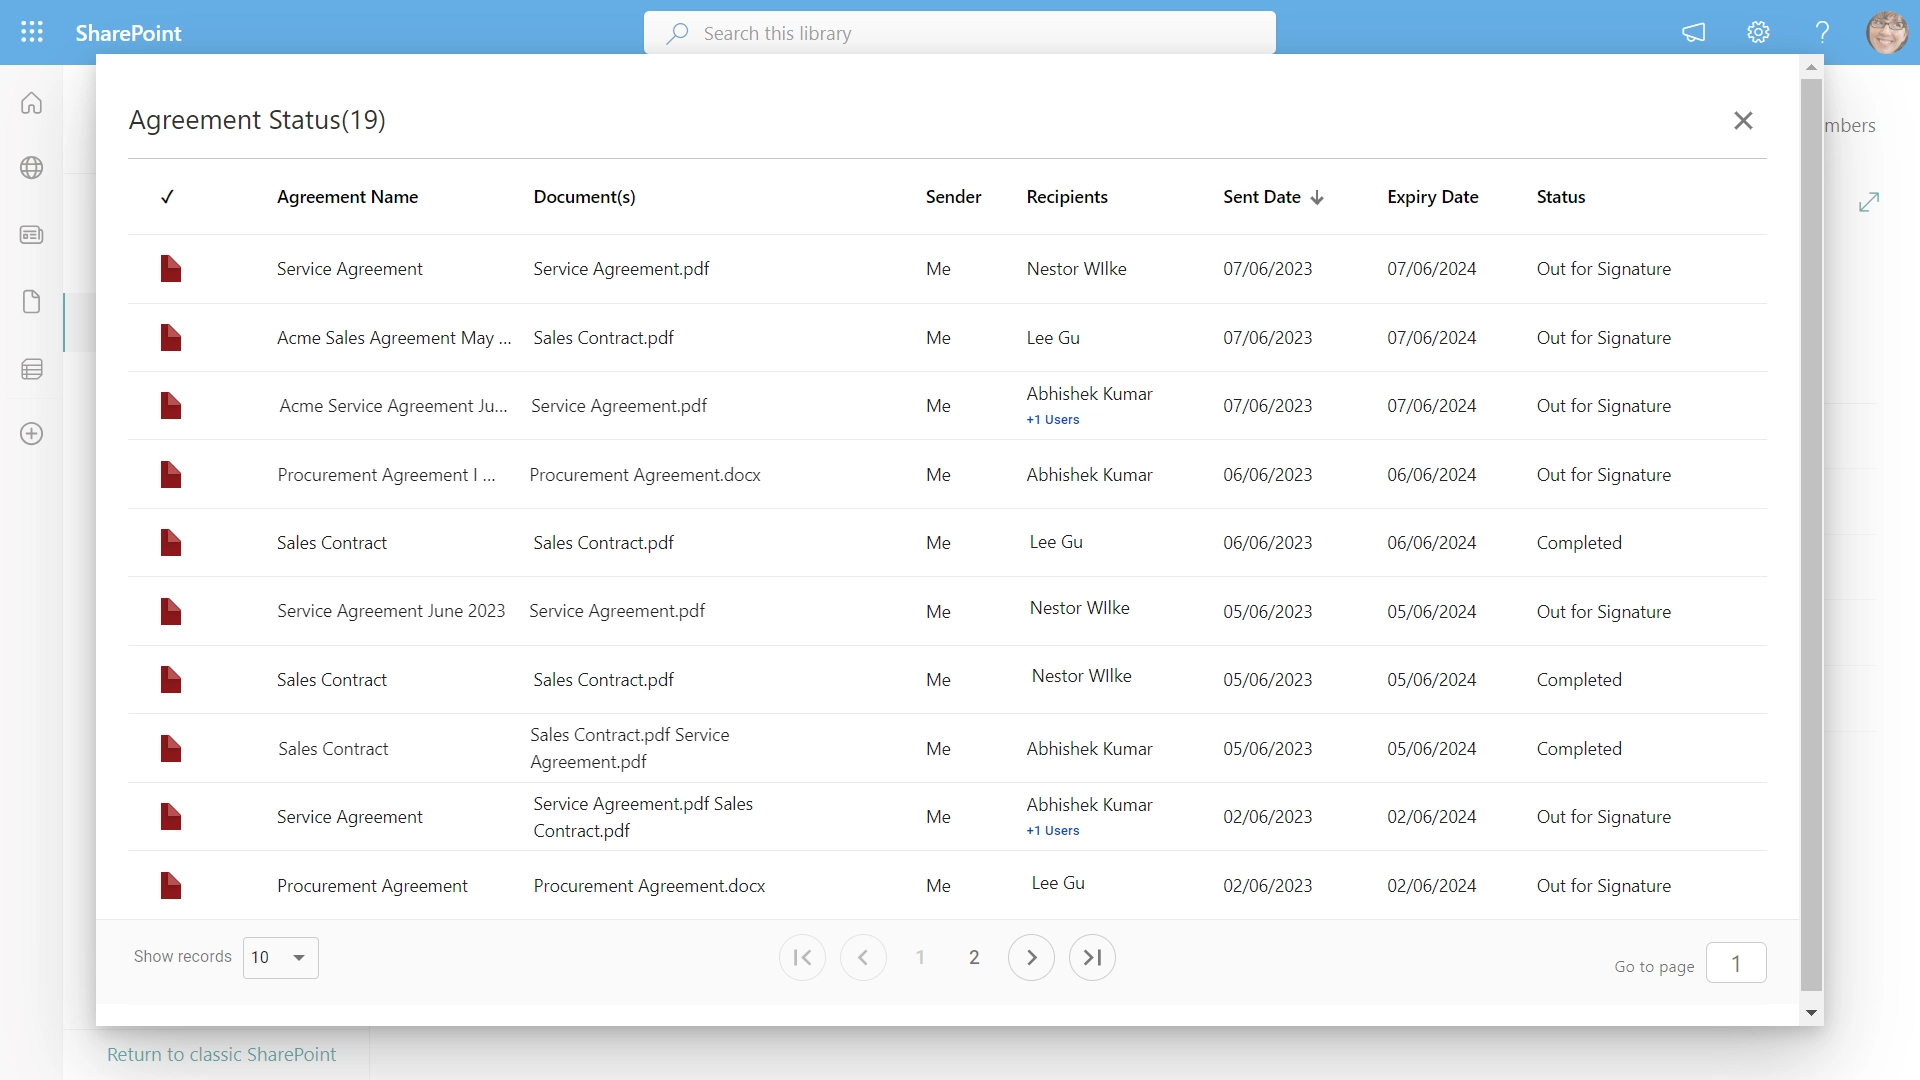The height and width of the screenshot is (1080, 1920).
Task: Open the megaphone feedback icon
Action: 1693,33
